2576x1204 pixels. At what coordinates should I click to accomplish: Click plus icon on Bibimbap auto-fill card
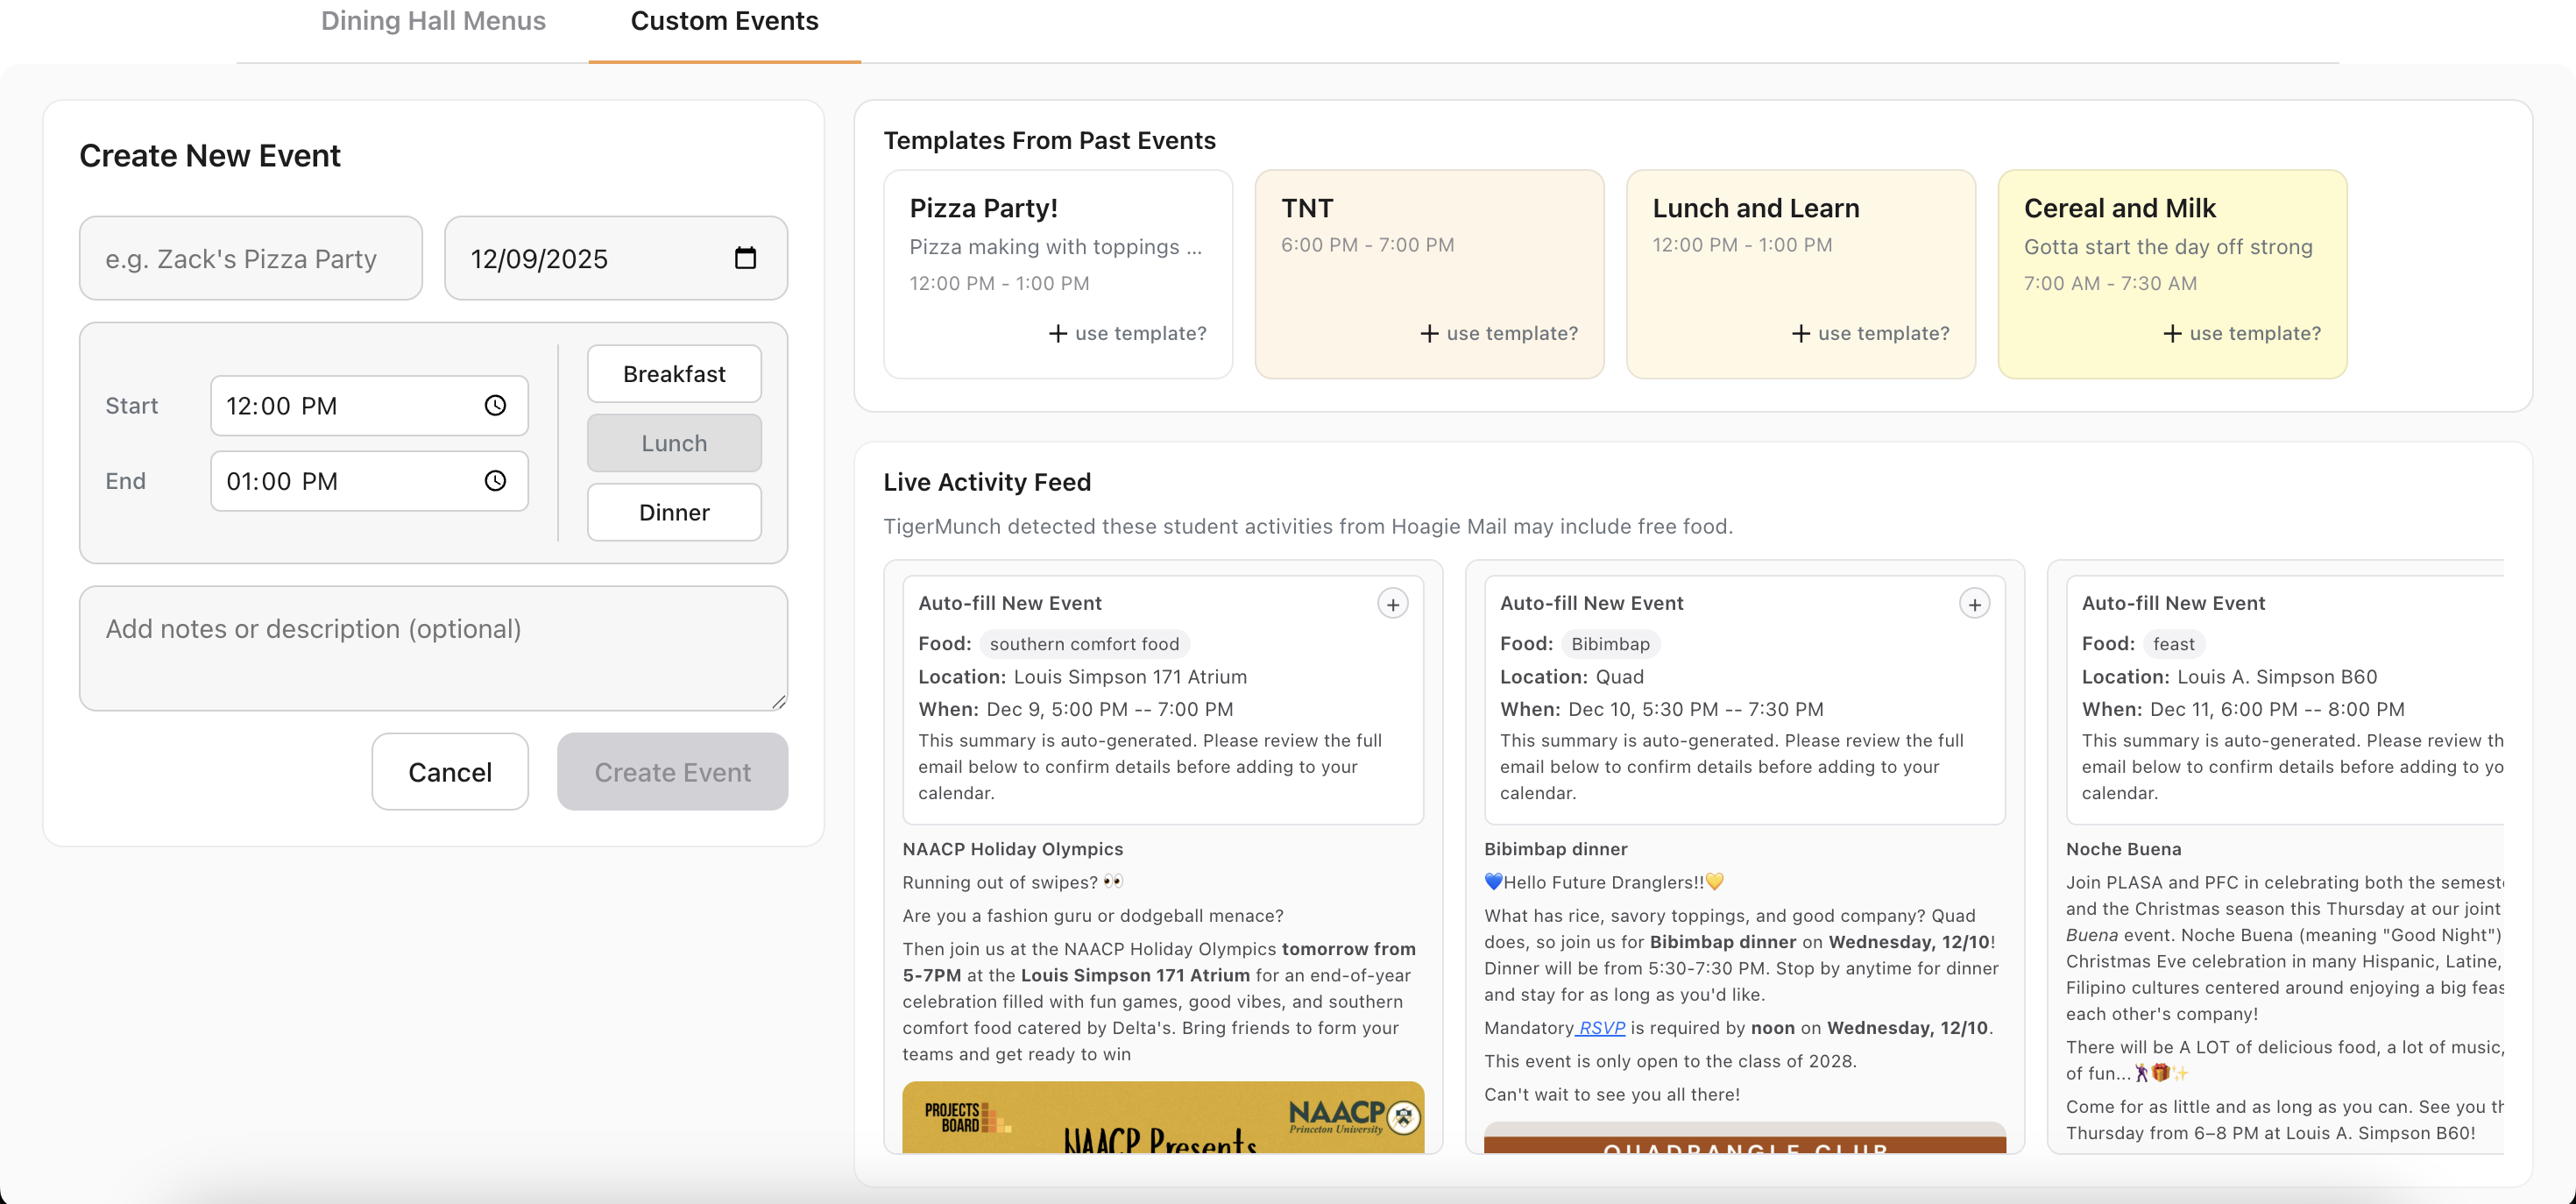(1974, 604)
